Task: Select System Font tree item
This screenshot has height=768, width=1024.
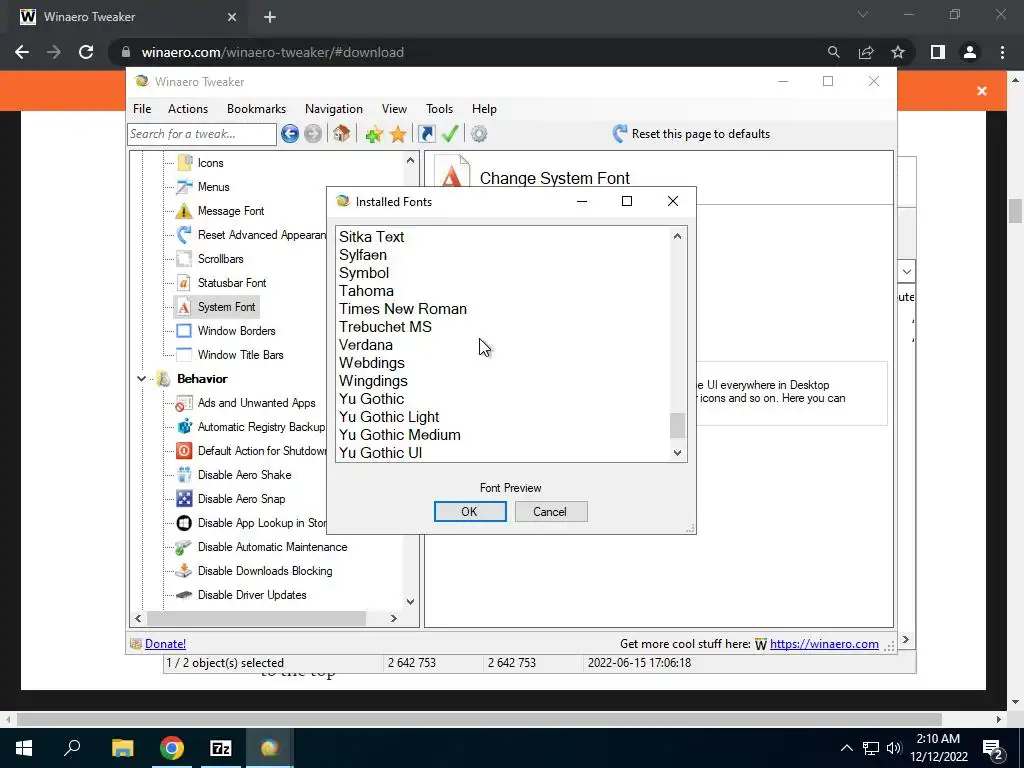Action: (227, 307)
